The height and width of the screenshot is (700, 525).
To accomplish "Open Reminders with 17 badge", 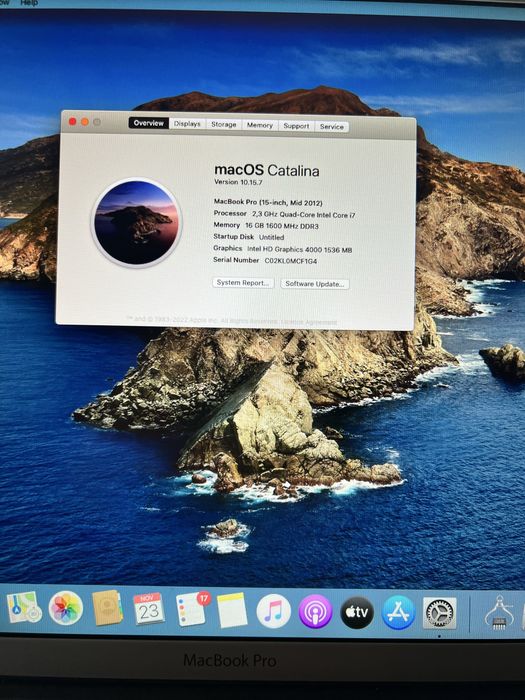I will pyautogui.click(x=192, y=609).
